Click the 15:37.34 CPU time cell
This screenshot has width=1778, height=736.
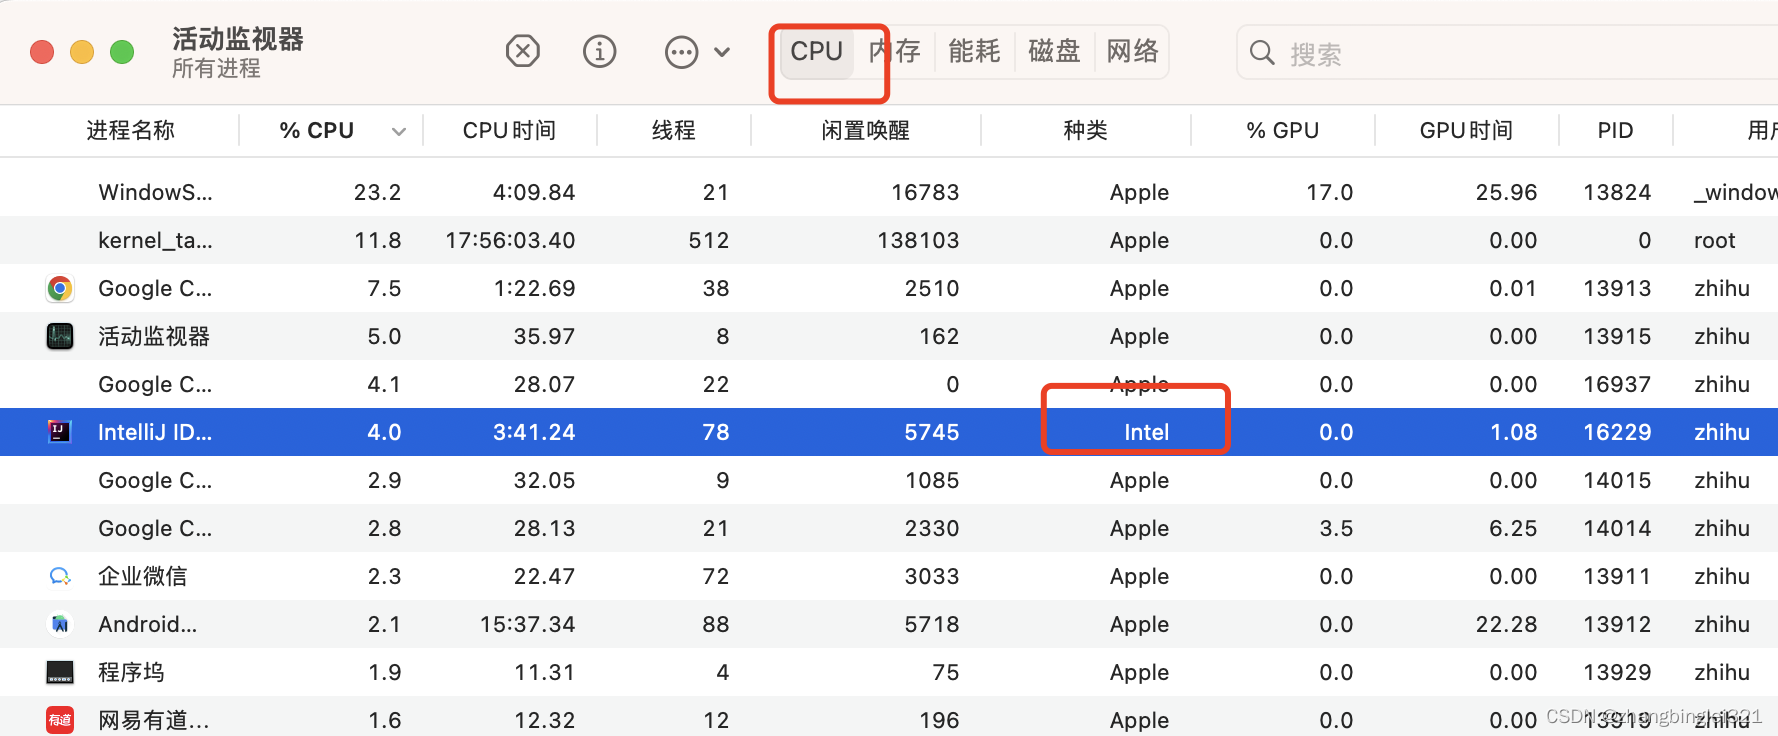527,624
